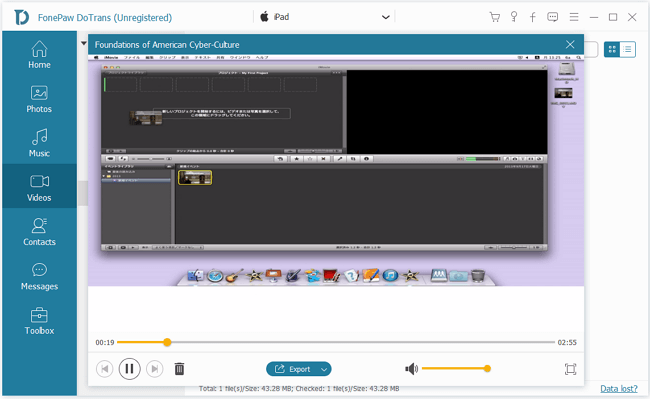The height and width of the screenshot is (399, 650).
Task: Open the iPad device dropdown
Action: pos(325,17)
